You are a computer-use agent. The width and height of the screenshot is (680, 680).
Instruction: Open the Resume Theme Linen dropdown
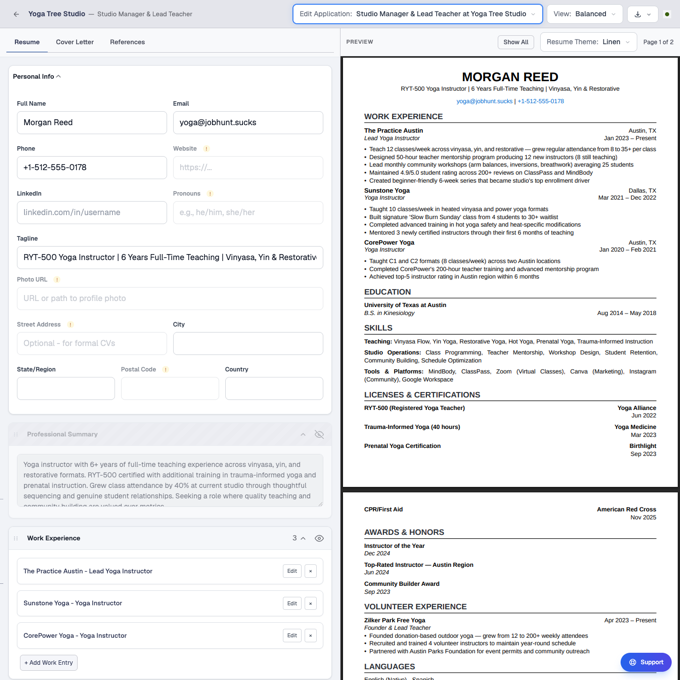(x=588, y=42)
